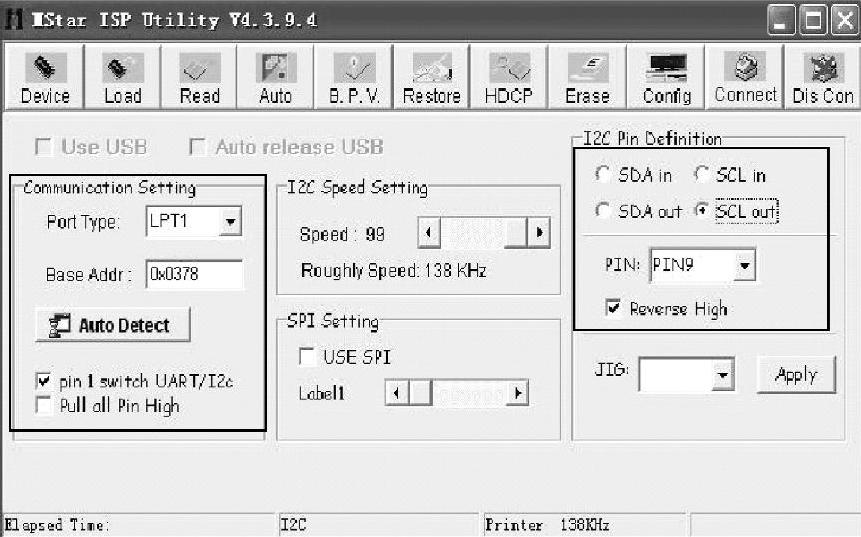Screen dimensions: 861x537
Task: Click the SPI Label1 right arrow
Action: pos(517,393)
